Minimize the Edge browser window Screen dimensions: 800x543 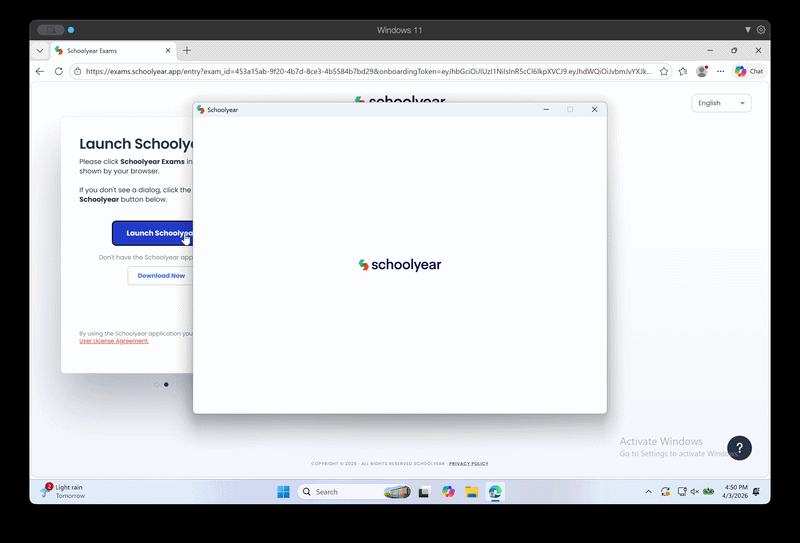pyautogui.click(x=710, y=51)
